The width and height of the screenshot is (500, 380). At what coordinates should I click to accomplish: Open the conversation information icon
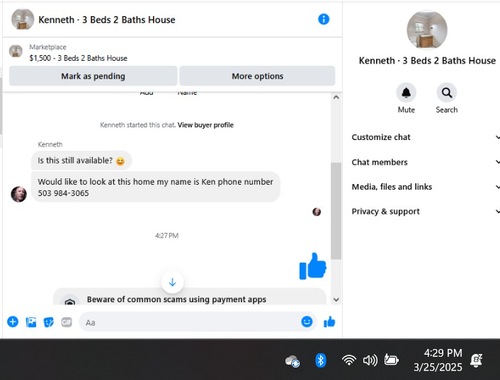[x=323, y=19]
